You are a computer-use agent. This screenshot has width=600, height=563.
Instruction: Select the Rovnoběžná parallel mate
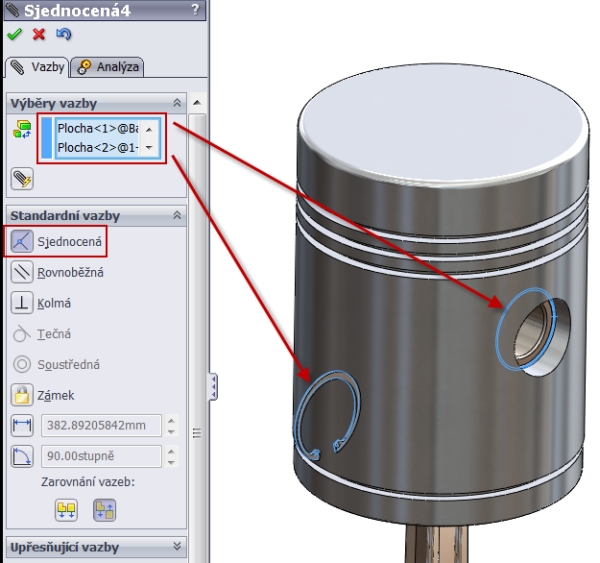point(57,272)
